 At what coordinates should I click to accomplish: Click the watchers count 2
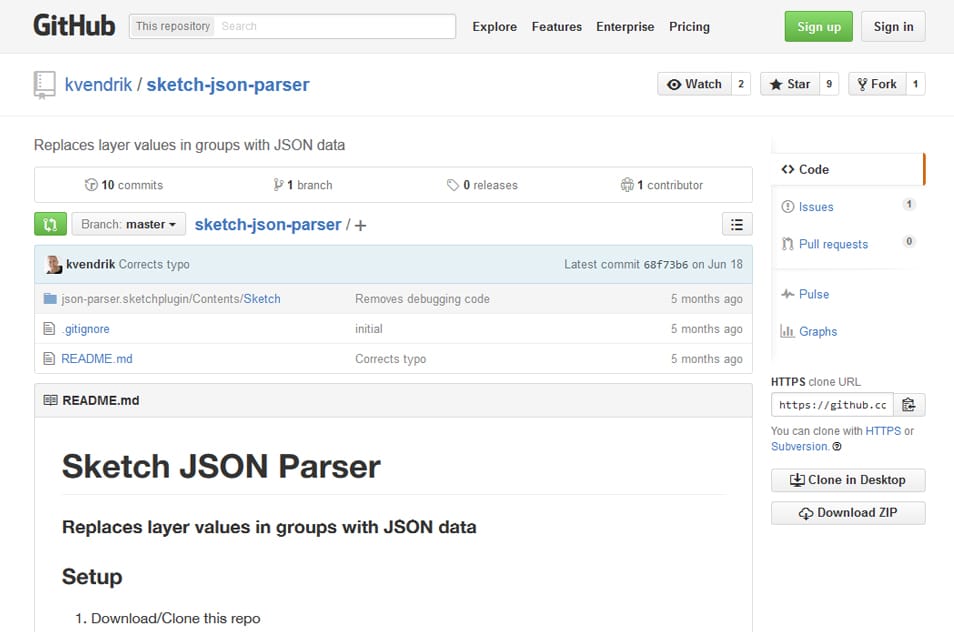pyautogui.click(x=741, y=84)
